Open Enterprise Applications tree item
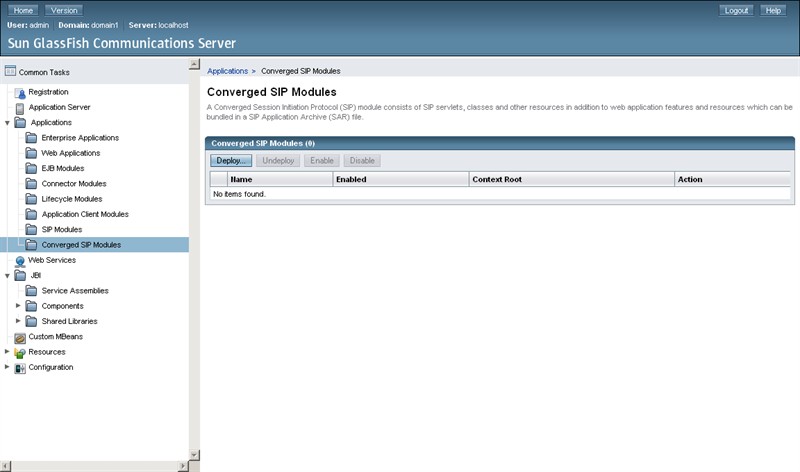Screen dimensions: 800x472 pyautogui.click(x=80, y=138)
